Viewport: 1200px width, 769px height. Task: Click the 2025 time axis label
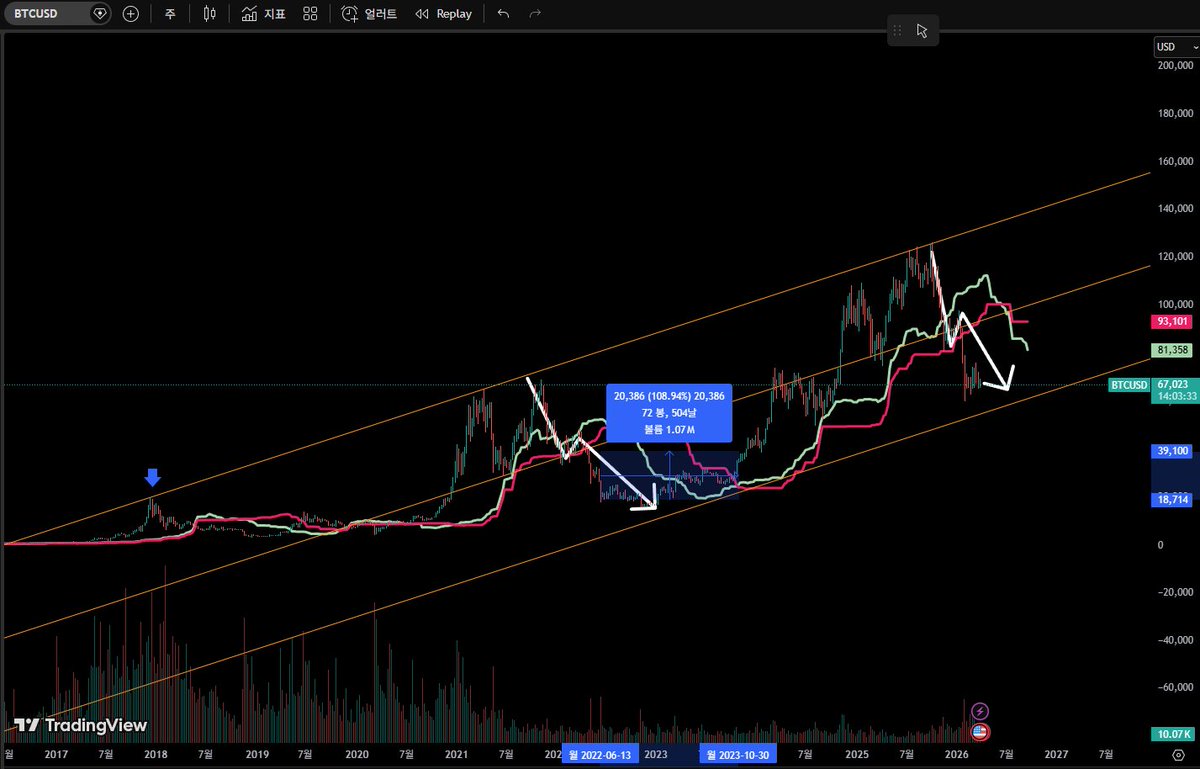(856, 755)
